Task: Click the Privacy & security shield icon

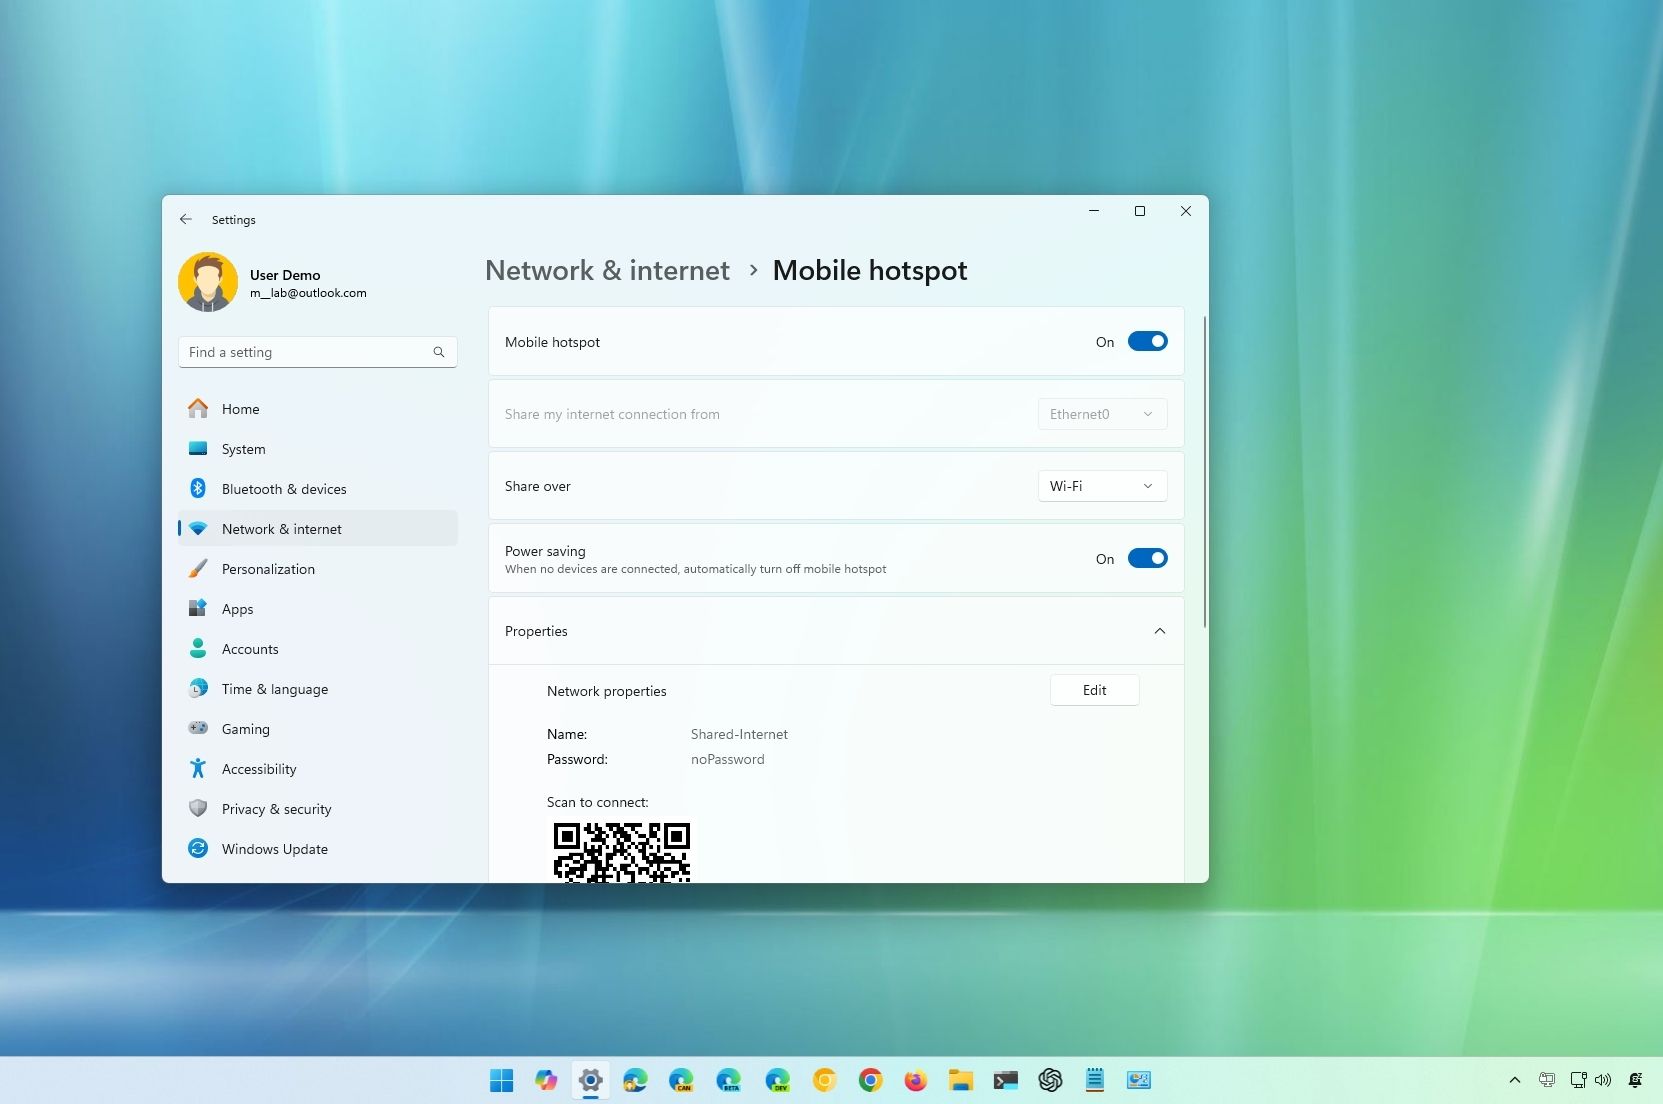Action: 198,808
